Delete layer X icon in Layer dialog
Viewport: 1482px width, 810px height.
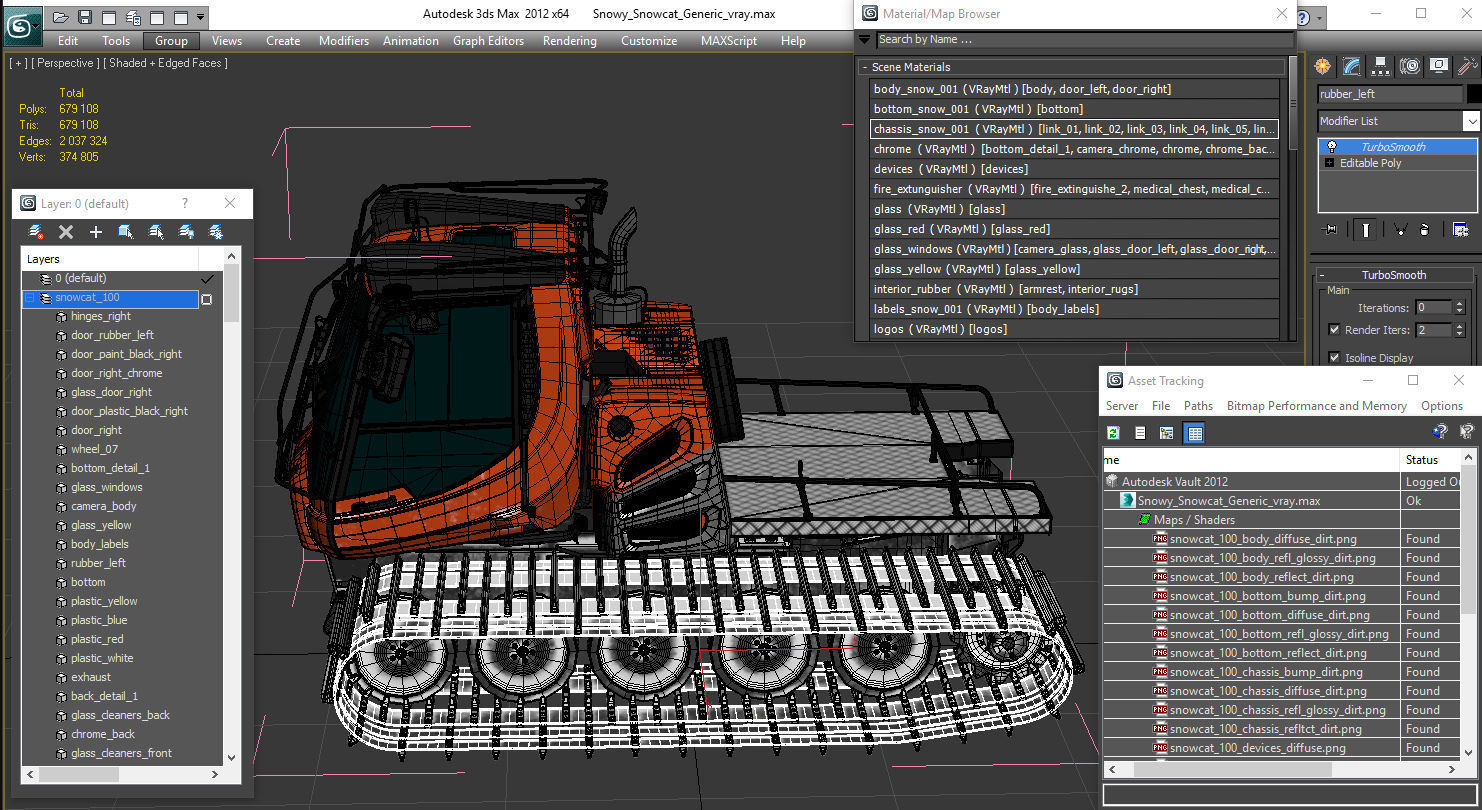[x=66, y=232]
